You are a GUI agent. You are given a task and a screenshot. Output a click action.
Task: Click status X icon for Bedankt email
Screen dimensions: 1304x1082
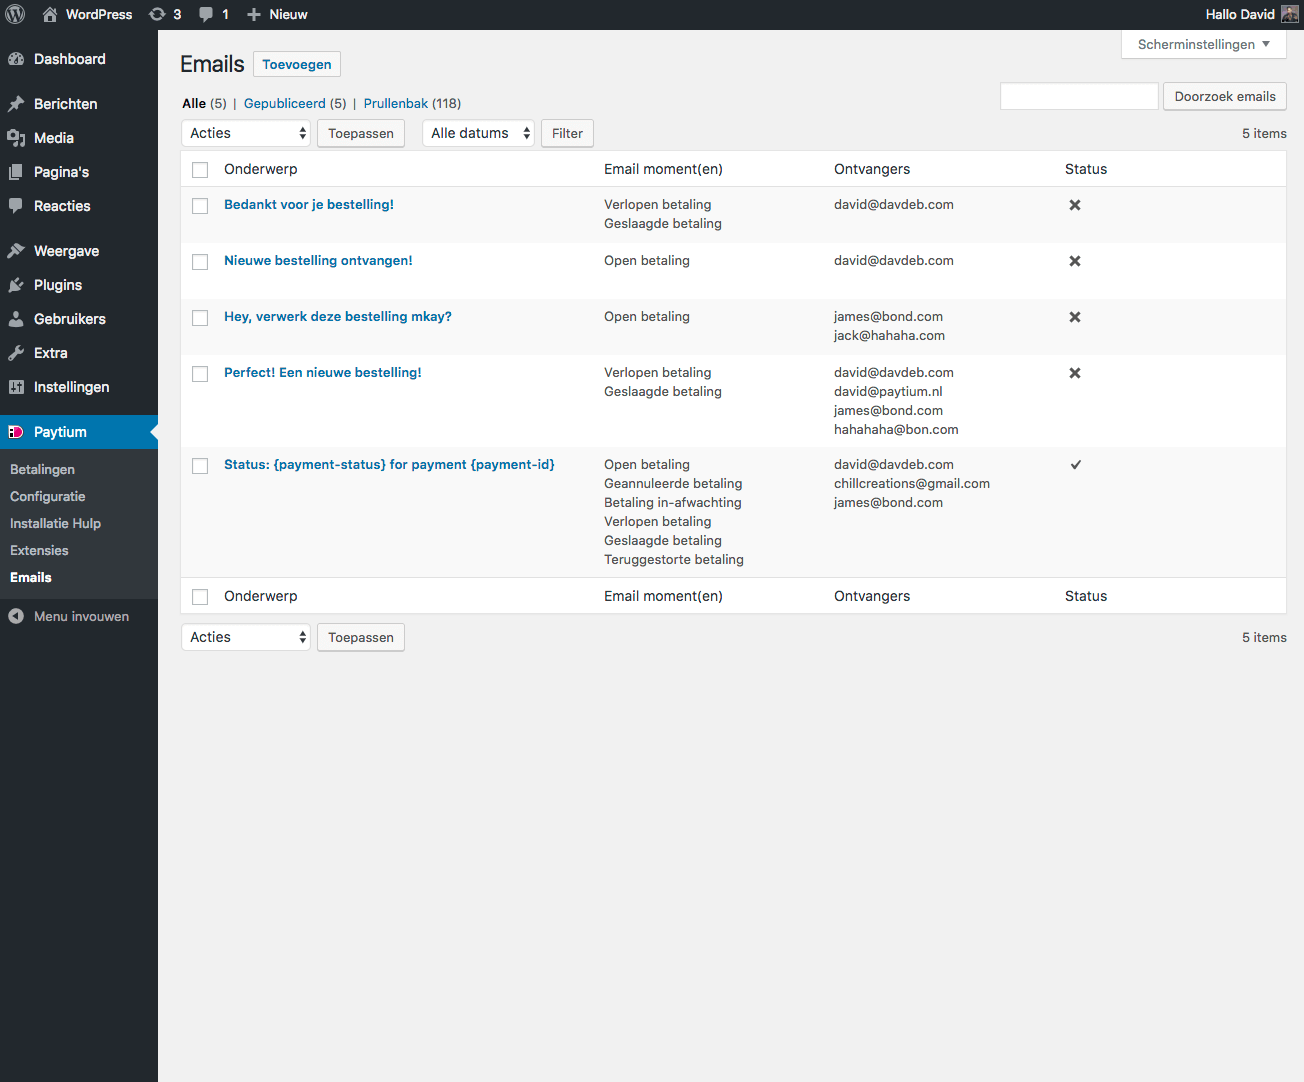pos(1075,205)
